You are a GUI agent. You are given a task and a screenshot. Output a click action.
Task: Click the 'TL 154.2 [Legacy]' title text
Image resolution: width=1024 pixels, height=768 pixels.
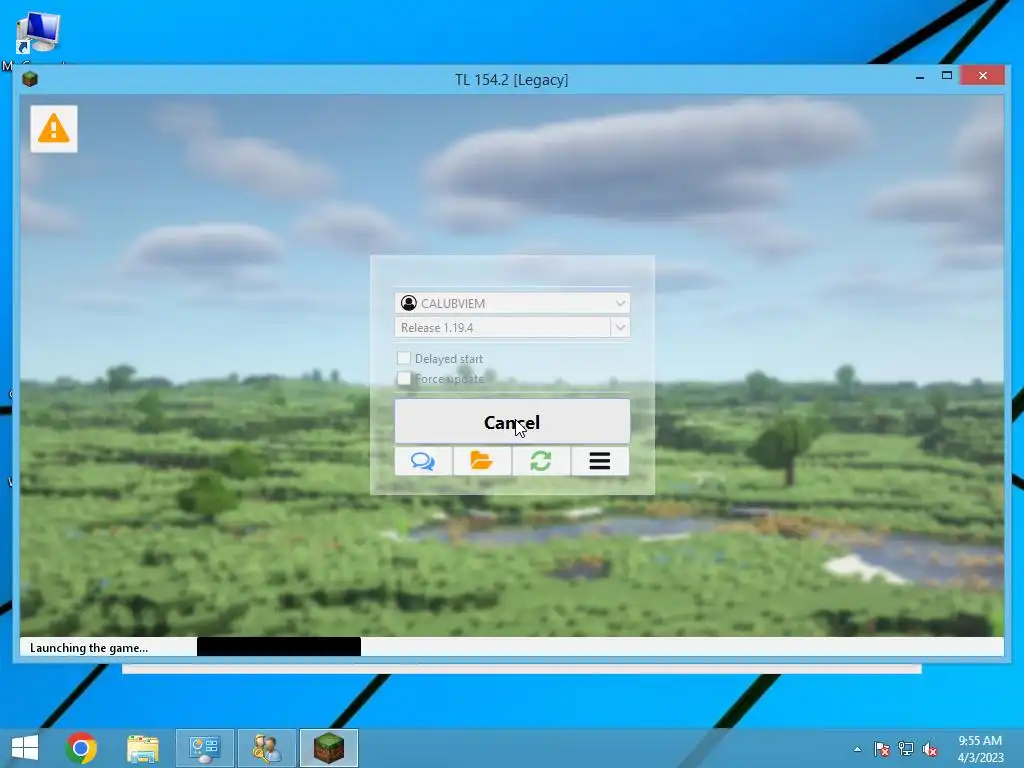[x=511, y=80]
